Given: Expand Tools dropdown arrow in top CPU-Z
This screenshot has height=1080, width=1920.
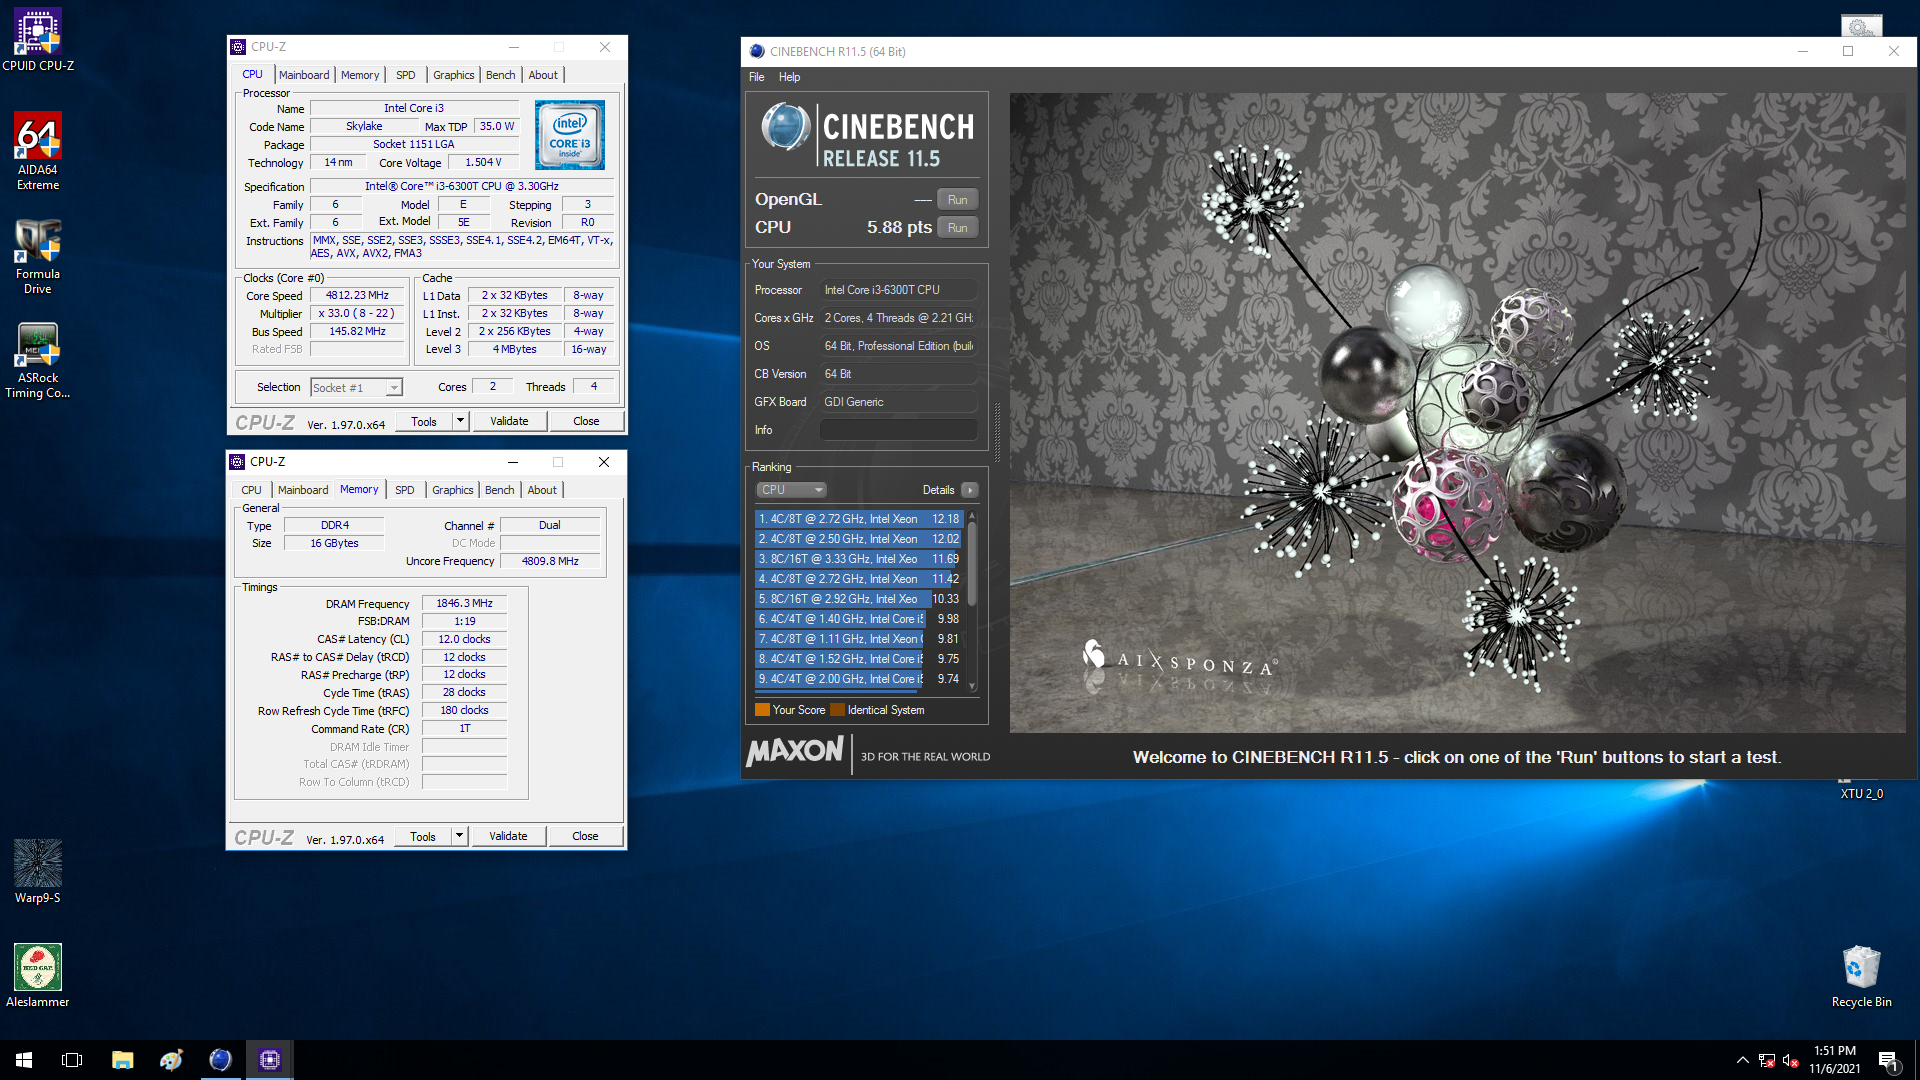Looking at the screenshot, I should click(461, 421).
